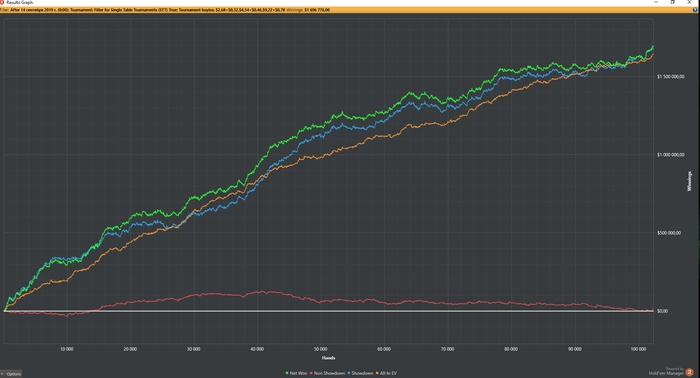Click the Results Graph app icon

[x=2, y=2]
